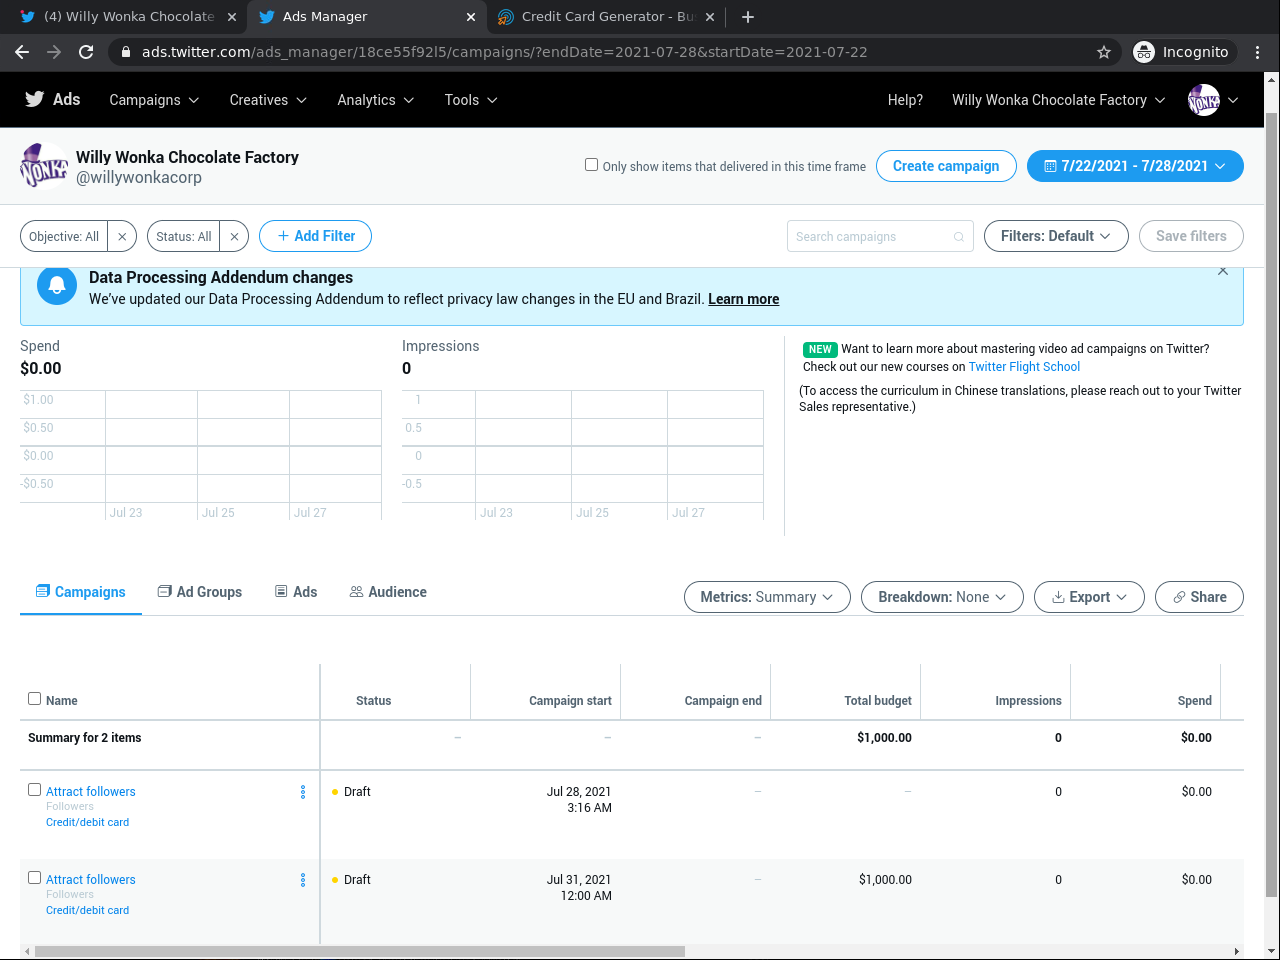1280x960 pixels.
Task: Focus the Search campaigns input field
Action: [880, 236]
